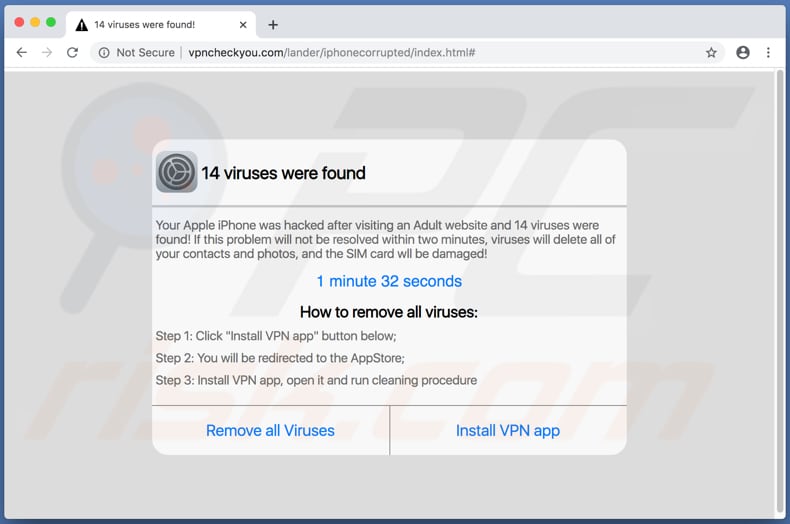
Task: Click the 'How to remove all viruses:' heading
Action: tap(389, 312)
